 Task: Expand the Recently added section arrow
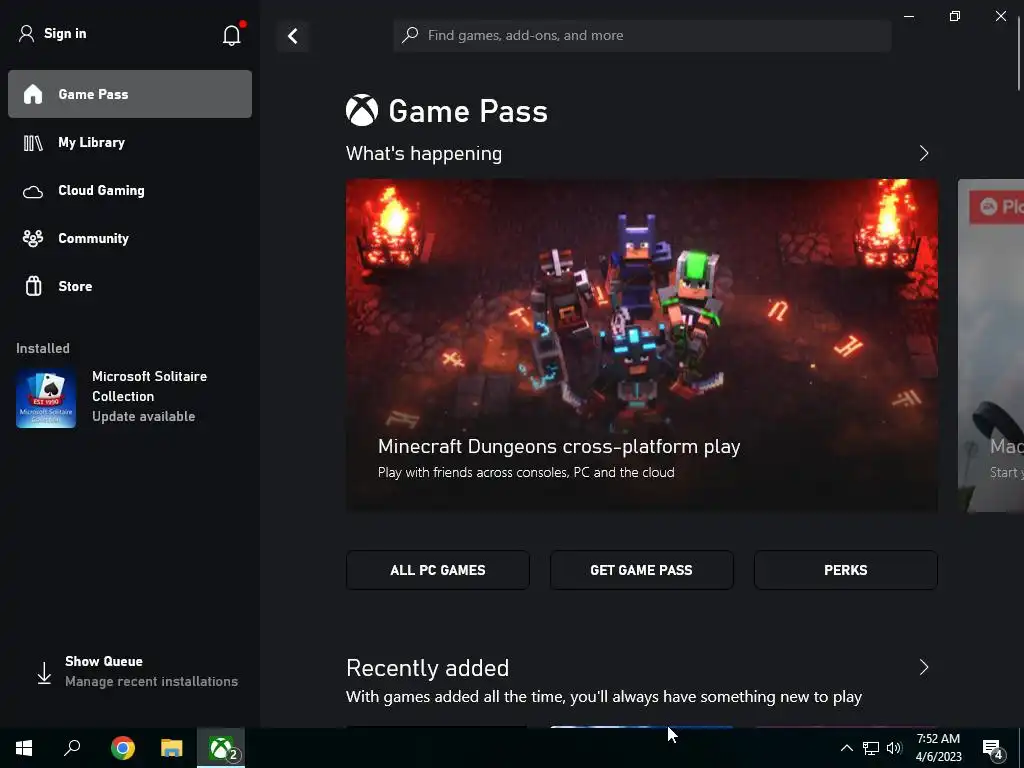[923, 667]
